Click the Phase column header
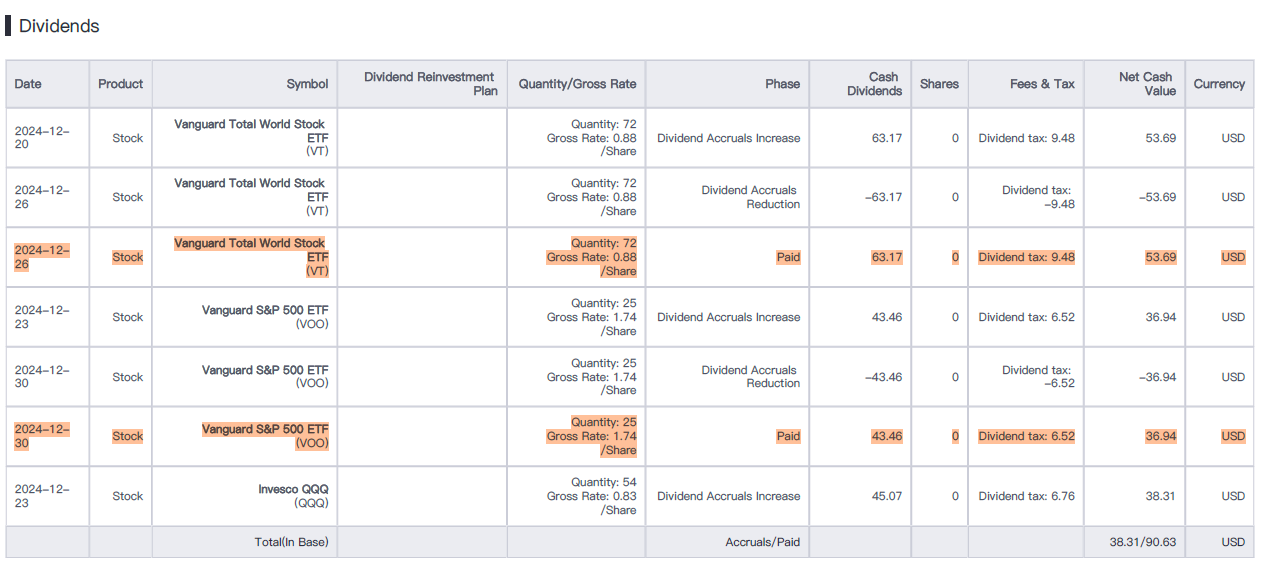 pyautogui.click(x=783, y=84)
